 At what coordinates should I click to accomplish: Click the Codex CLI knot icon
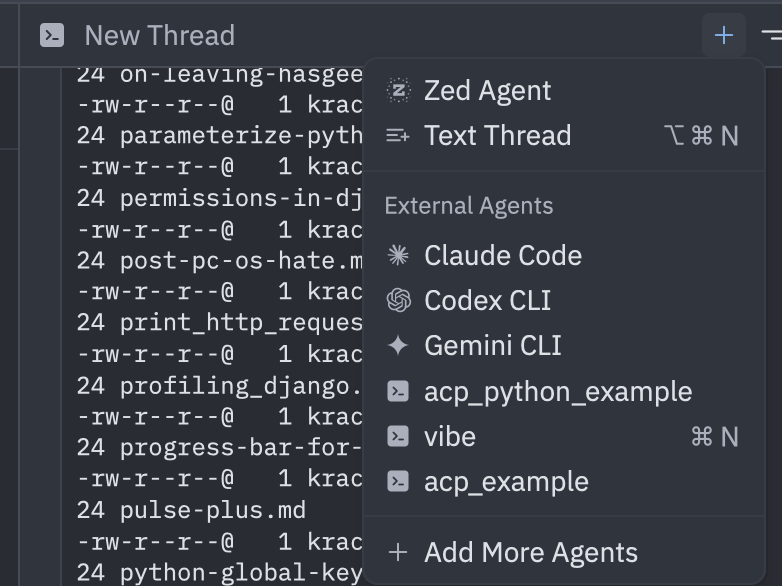coord(398,301)
